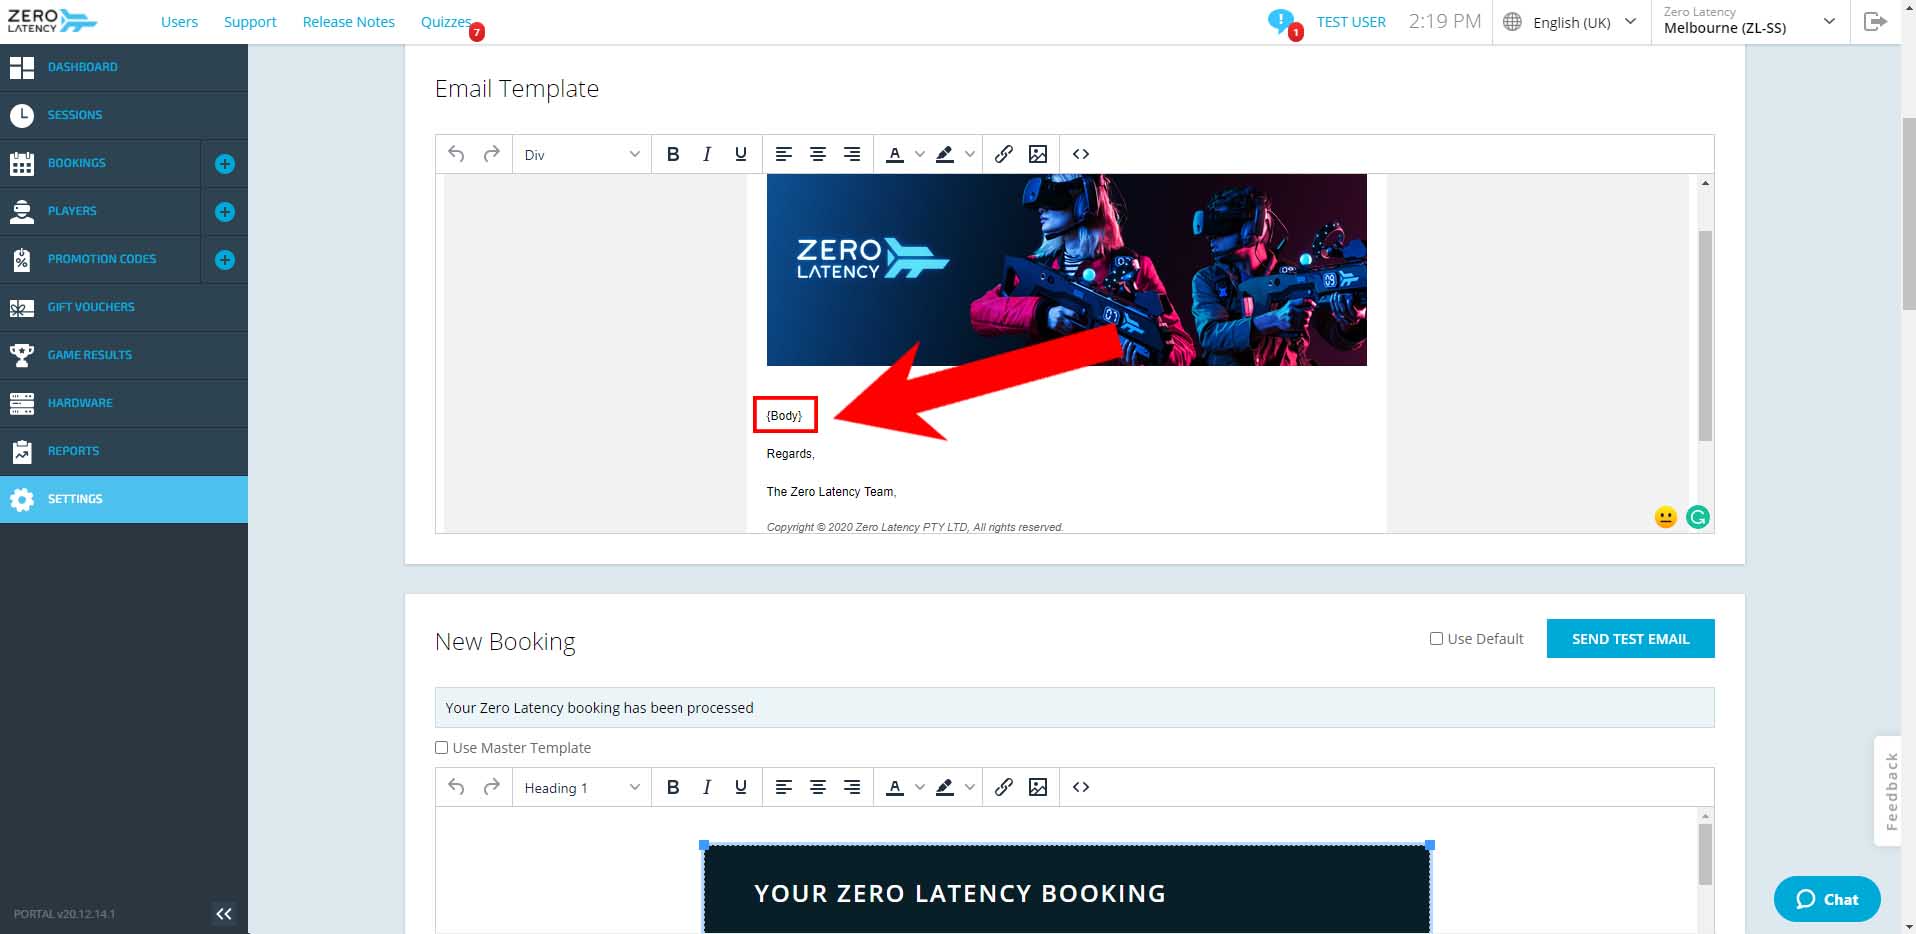Apply text color in Email Template editor

click(x=895, y=154)
